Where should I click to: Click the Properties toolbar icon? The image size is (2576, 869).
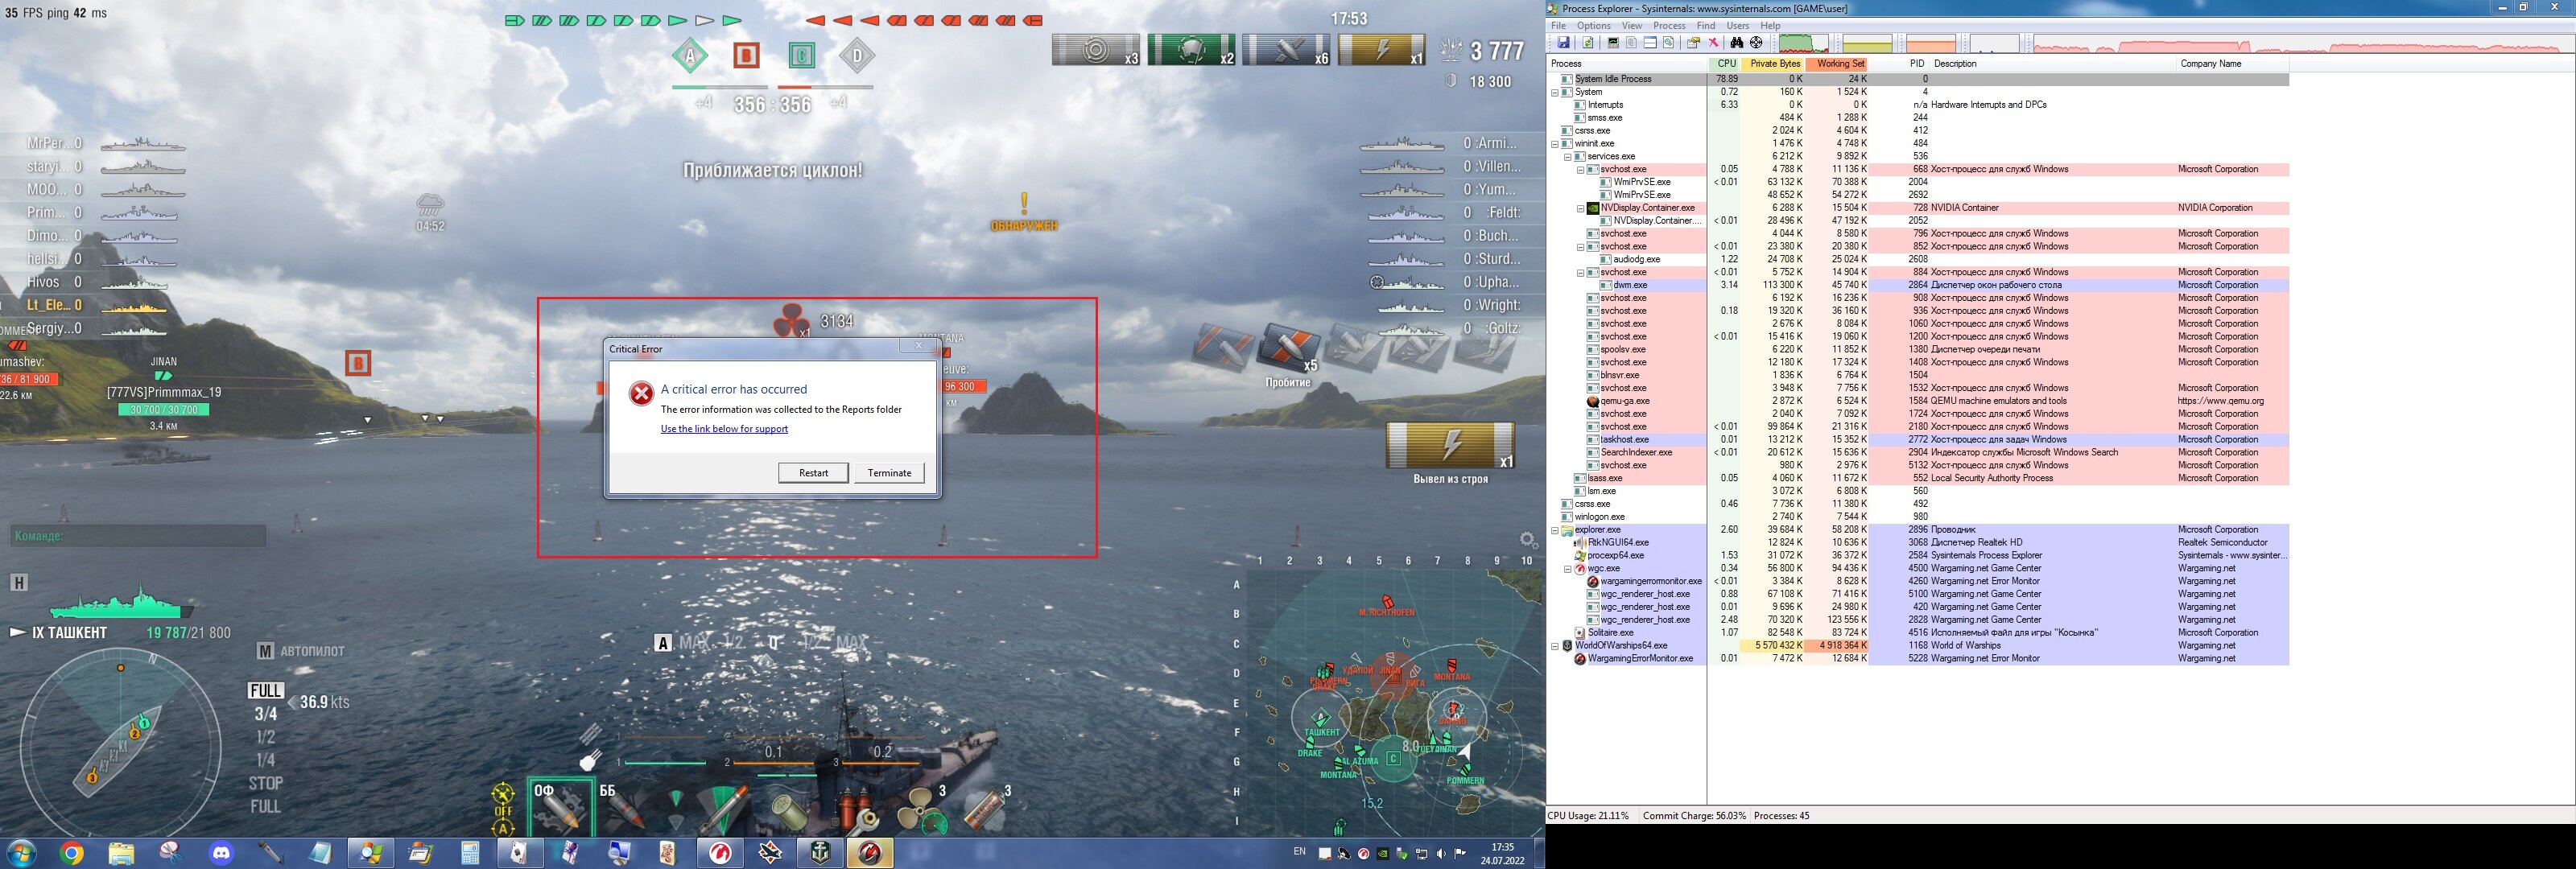(x=1693, y=43)
